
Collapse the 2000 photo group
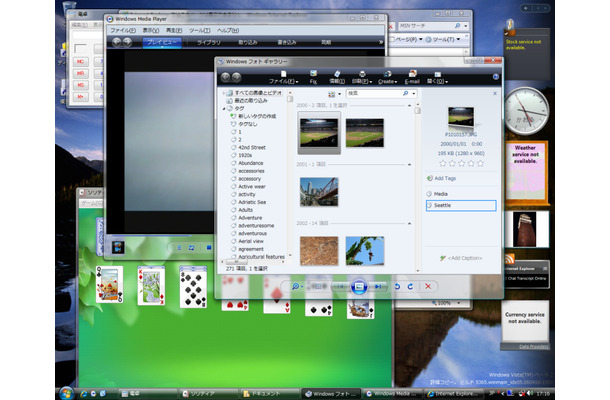[x=409, y=105]
